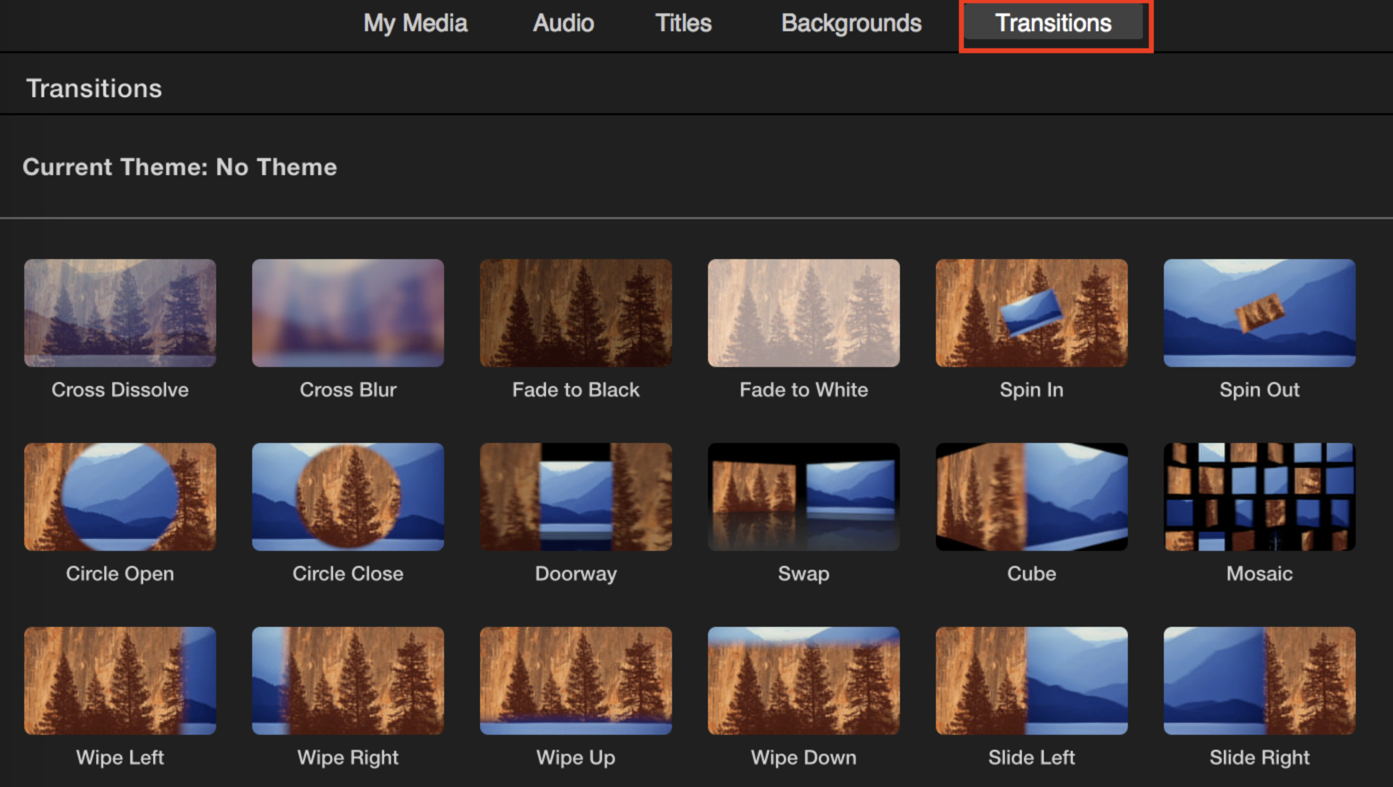Select the Circle Close transition thumbnail
The image size is (1393, 787).
click(x=348, y=497)
